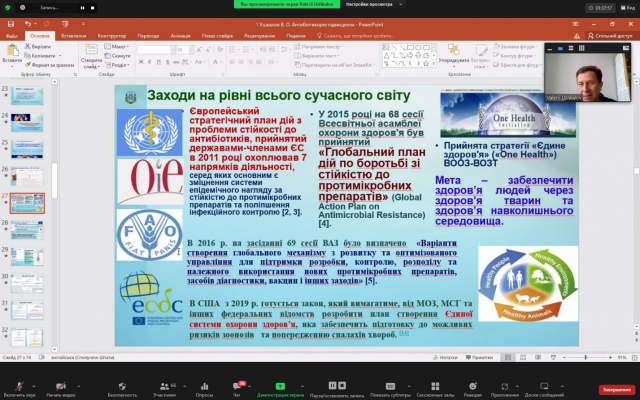The width and height of the screenshot is (640, 400).
Task: Click the red End (Завершение) meeting button
Action: [x=617, y=390]
